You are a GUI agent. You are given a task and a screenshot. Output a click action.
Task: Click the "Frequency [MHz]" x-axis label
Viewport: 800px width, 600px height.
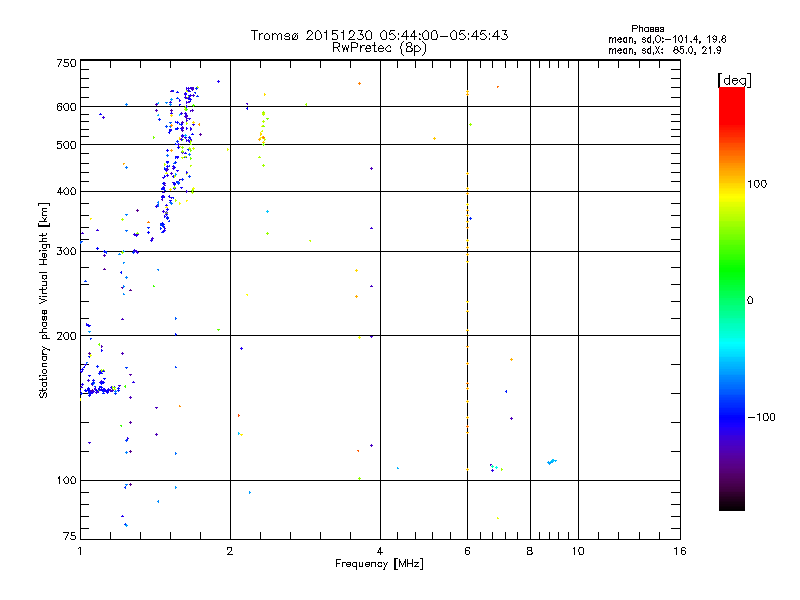tap(379, 564)
